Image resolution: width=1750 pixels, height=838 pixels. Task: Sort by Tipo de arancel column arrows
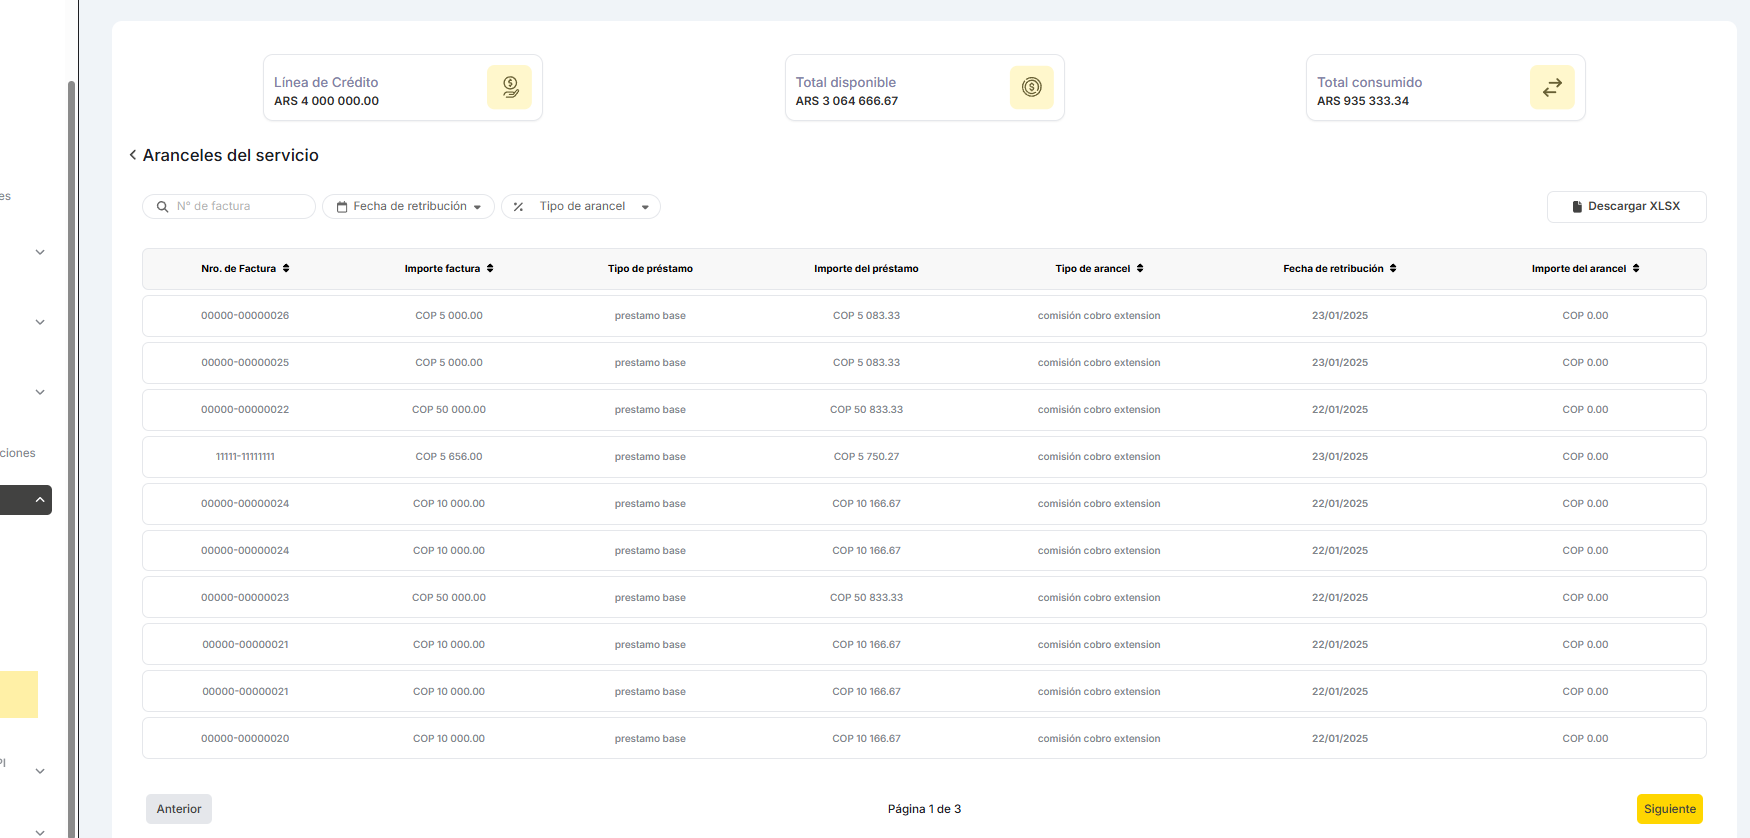[1140, 268]
